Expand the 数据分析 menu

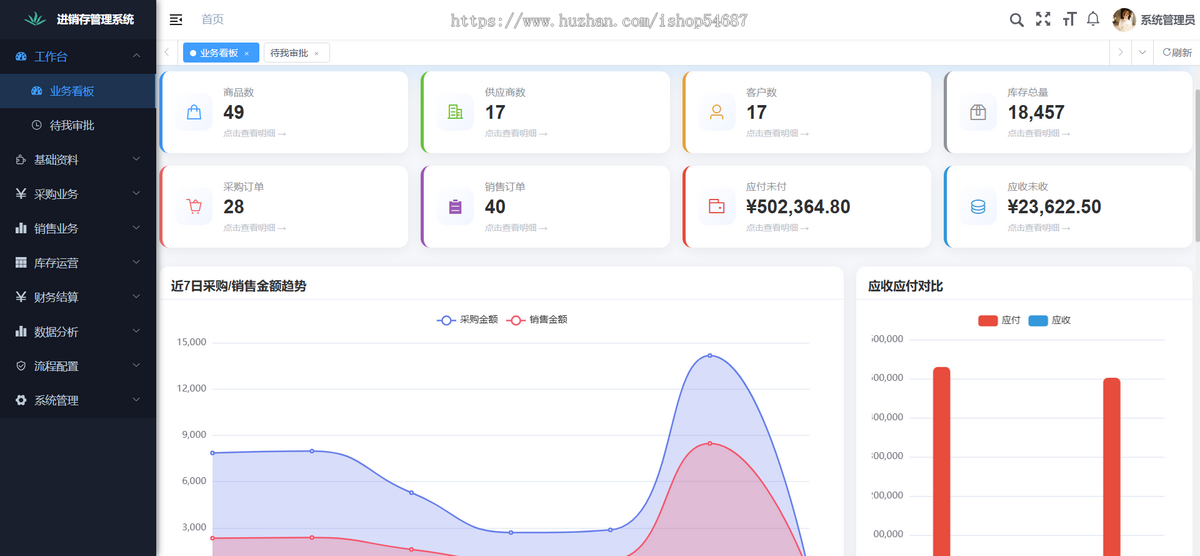78,331
